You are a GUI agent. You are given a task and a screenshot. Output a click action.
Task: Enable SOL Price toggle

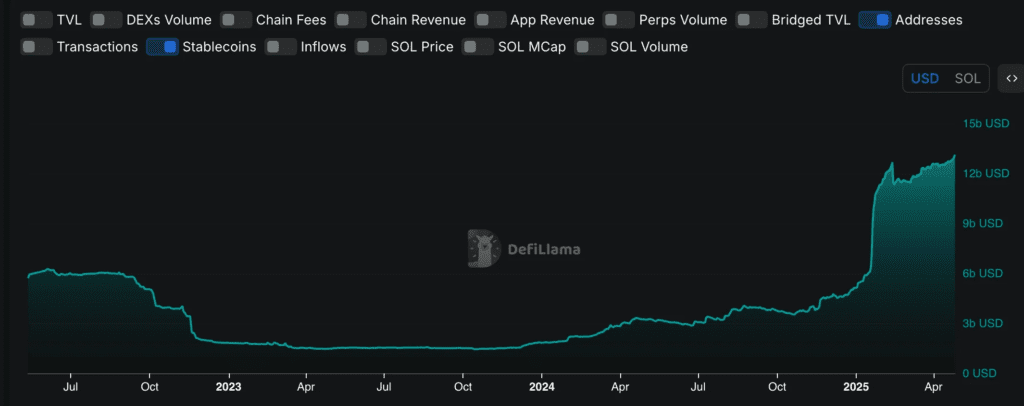coord(371,47)
